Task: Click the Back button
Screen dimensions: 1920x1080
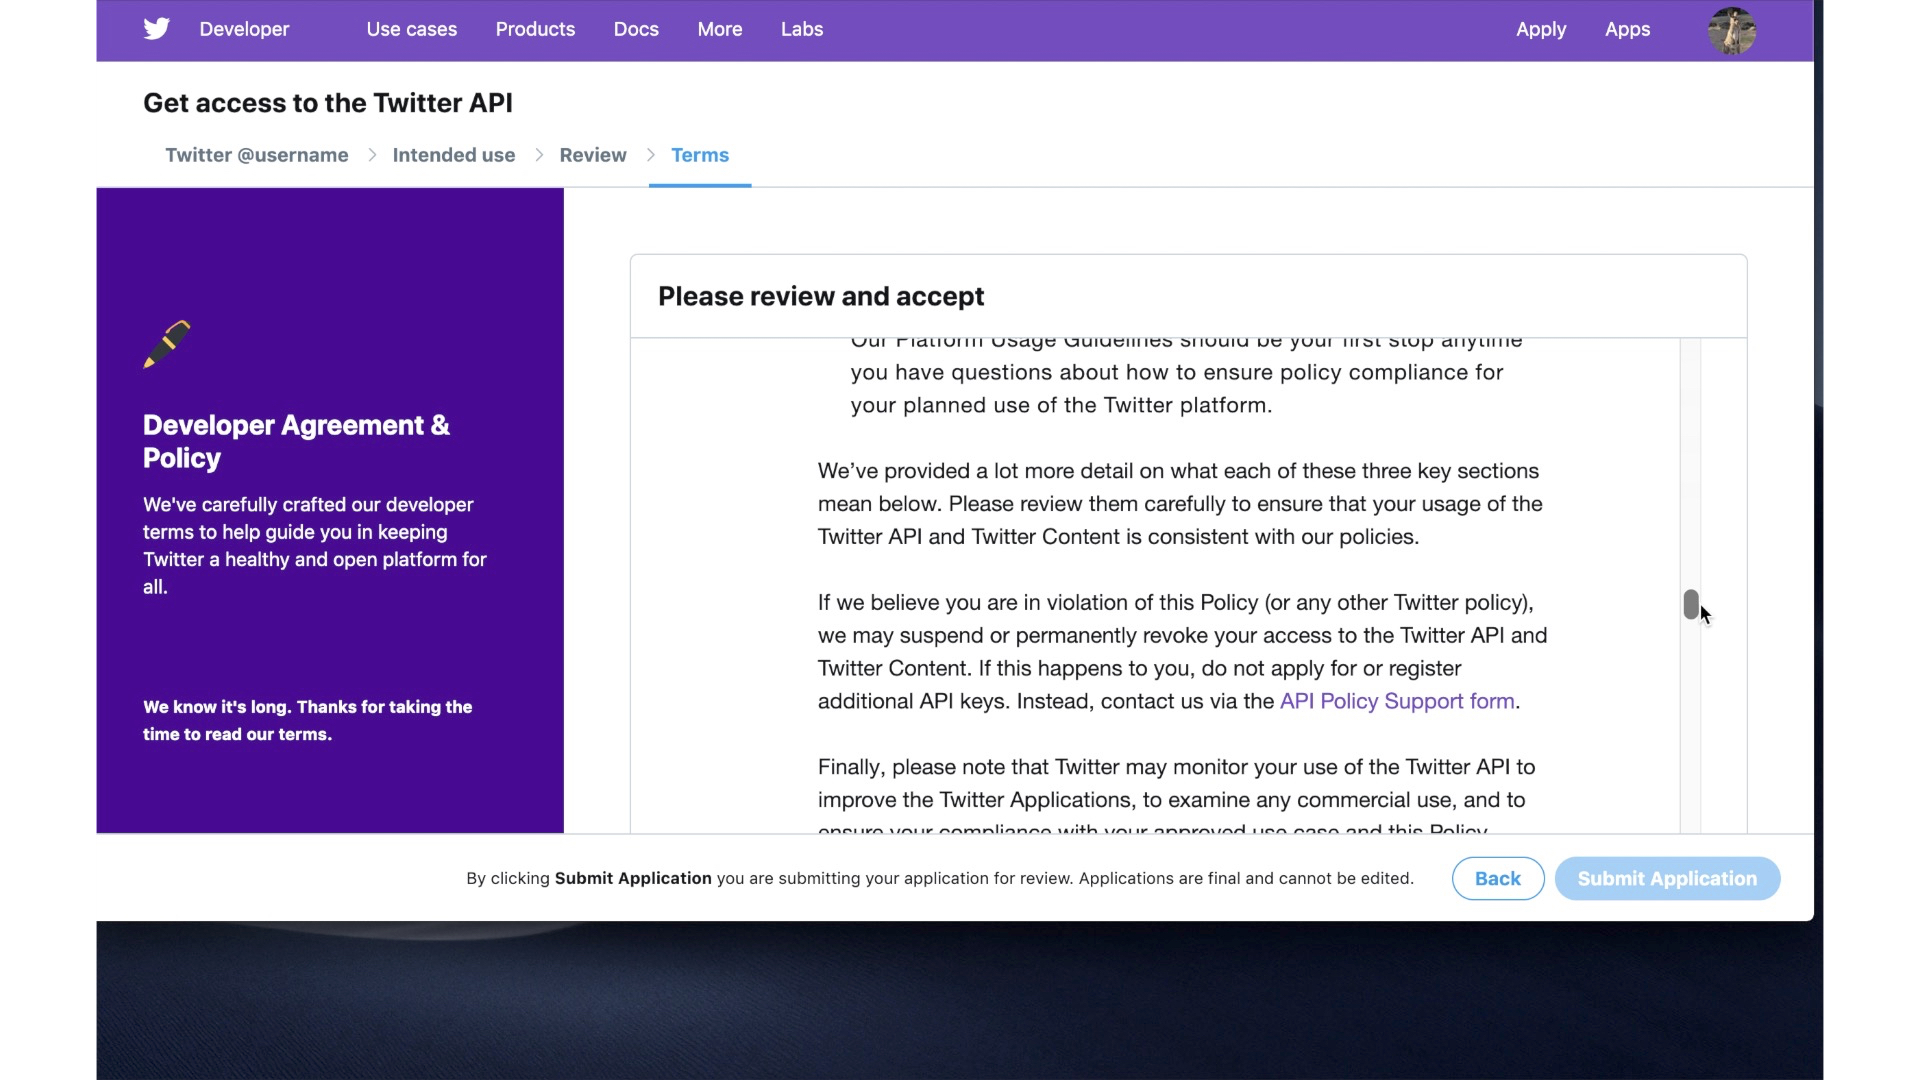Action: (x=1498, y=878)
